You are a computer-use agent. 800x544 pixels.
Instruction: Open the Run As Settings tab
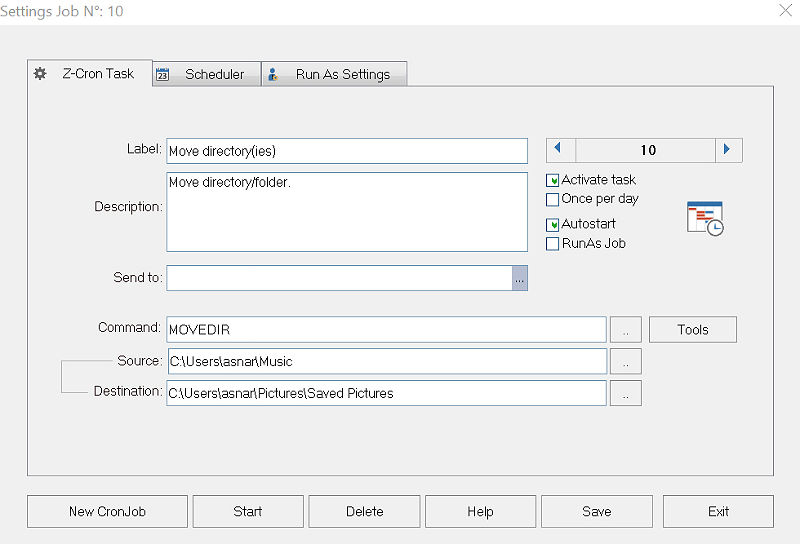coord(335,74)
